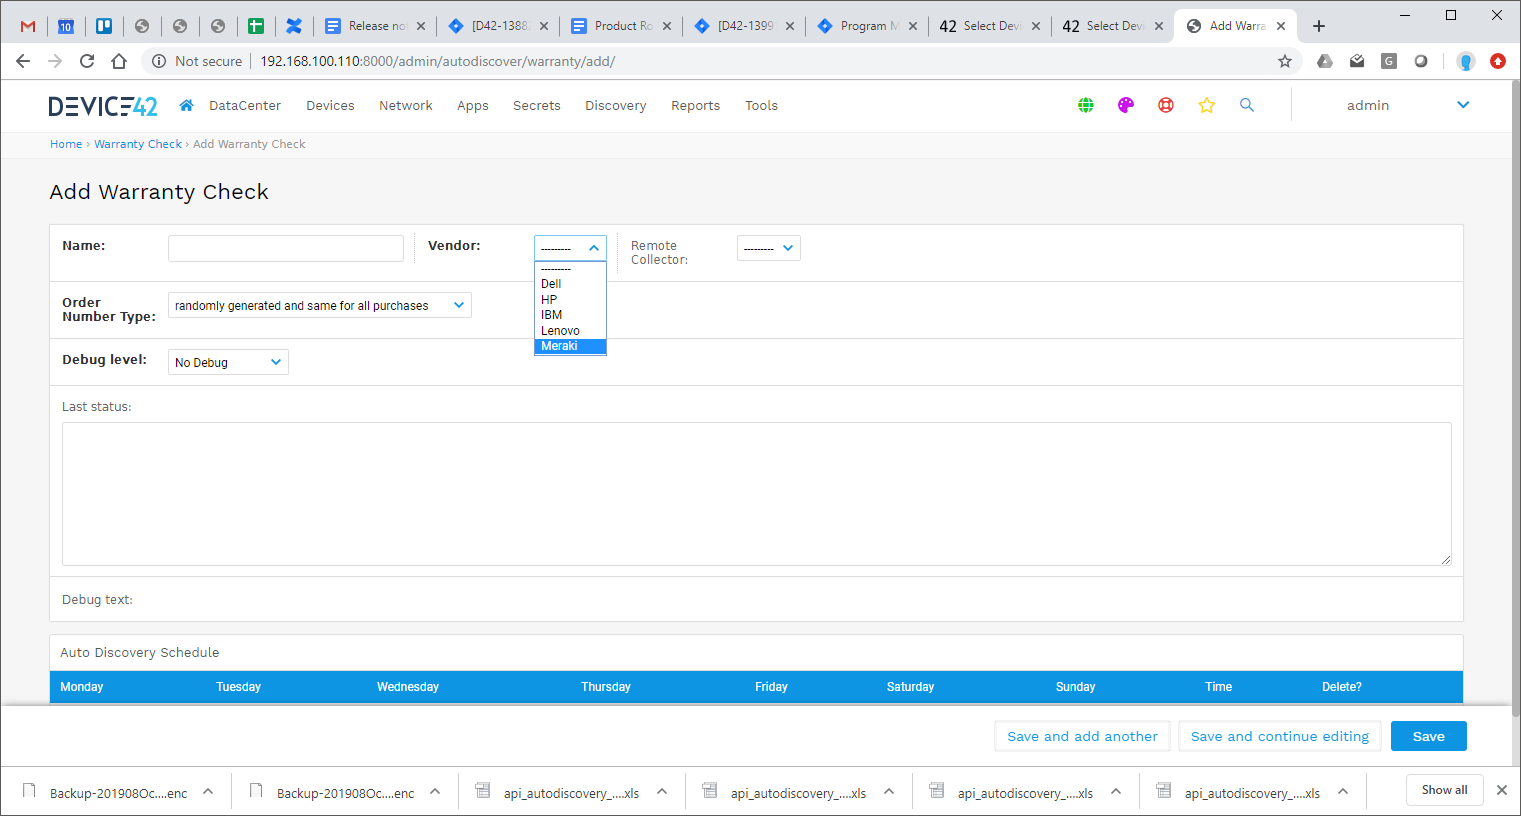Viewport: 1521px width, 816px height.
Task: Open the help lifebuoy icon
Action: pos(1165,105)
